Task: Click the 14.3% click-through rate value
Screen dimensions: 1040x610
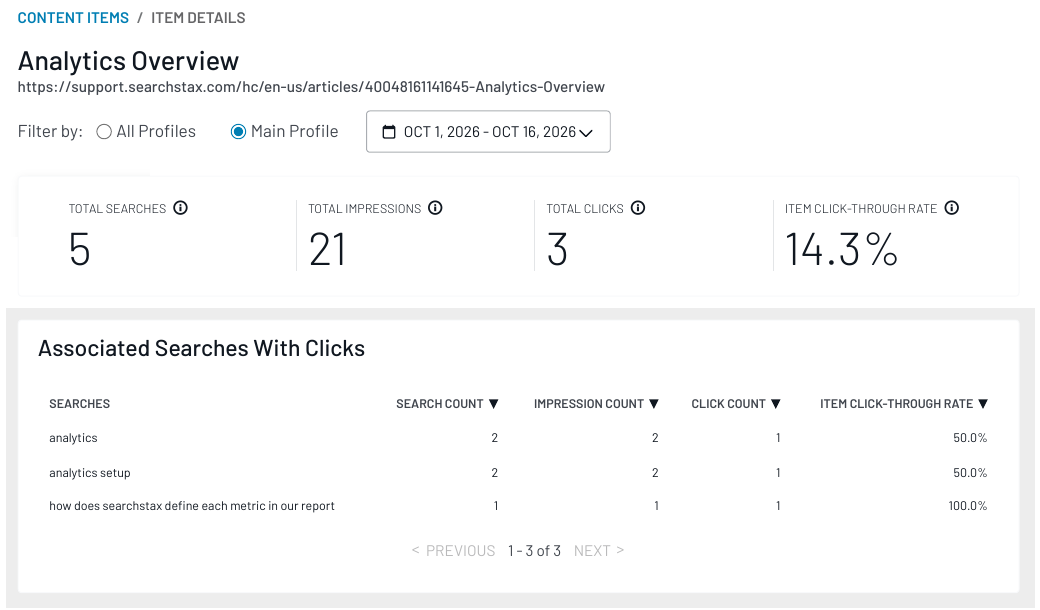Action: tap(841, 250)
